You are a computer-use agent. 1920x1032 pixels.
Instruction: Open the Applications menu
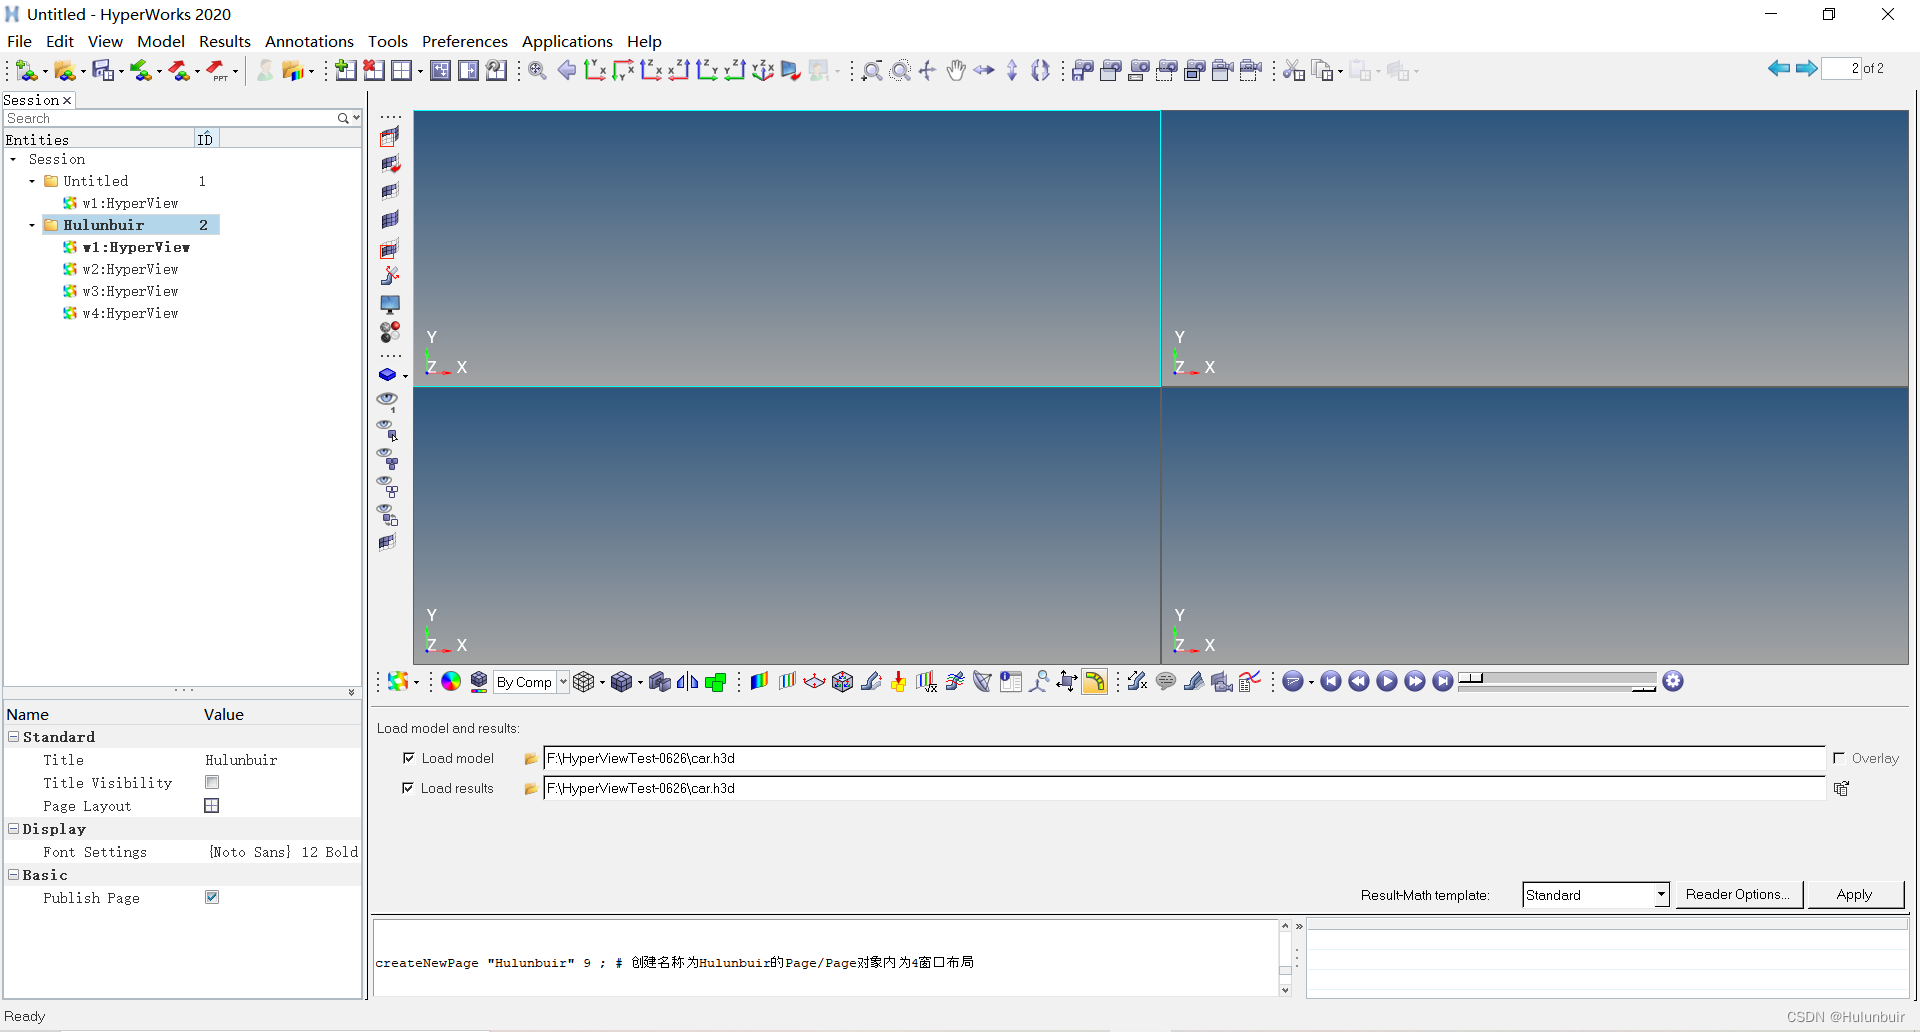(567, 41)
